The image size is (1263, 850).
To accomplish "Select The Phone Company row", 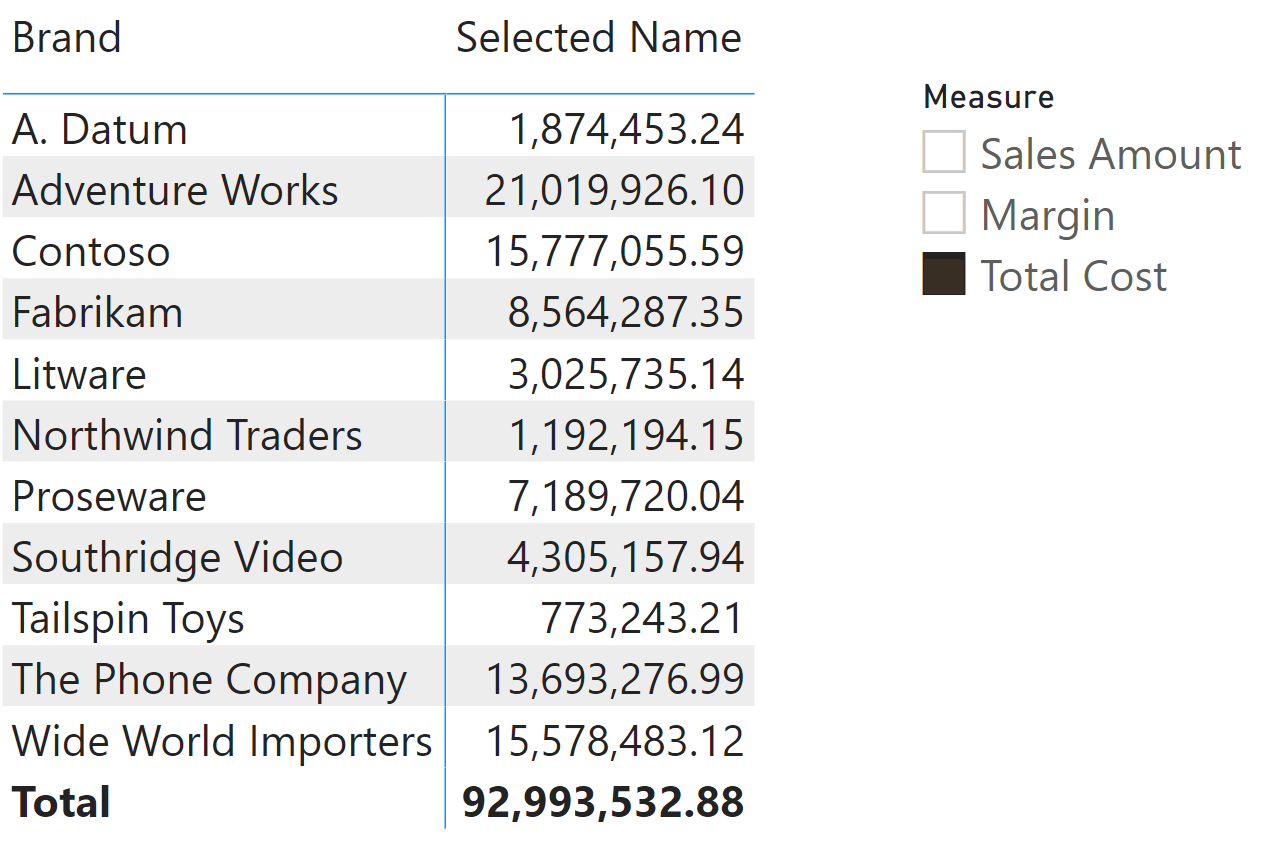I will coord(378,678).
